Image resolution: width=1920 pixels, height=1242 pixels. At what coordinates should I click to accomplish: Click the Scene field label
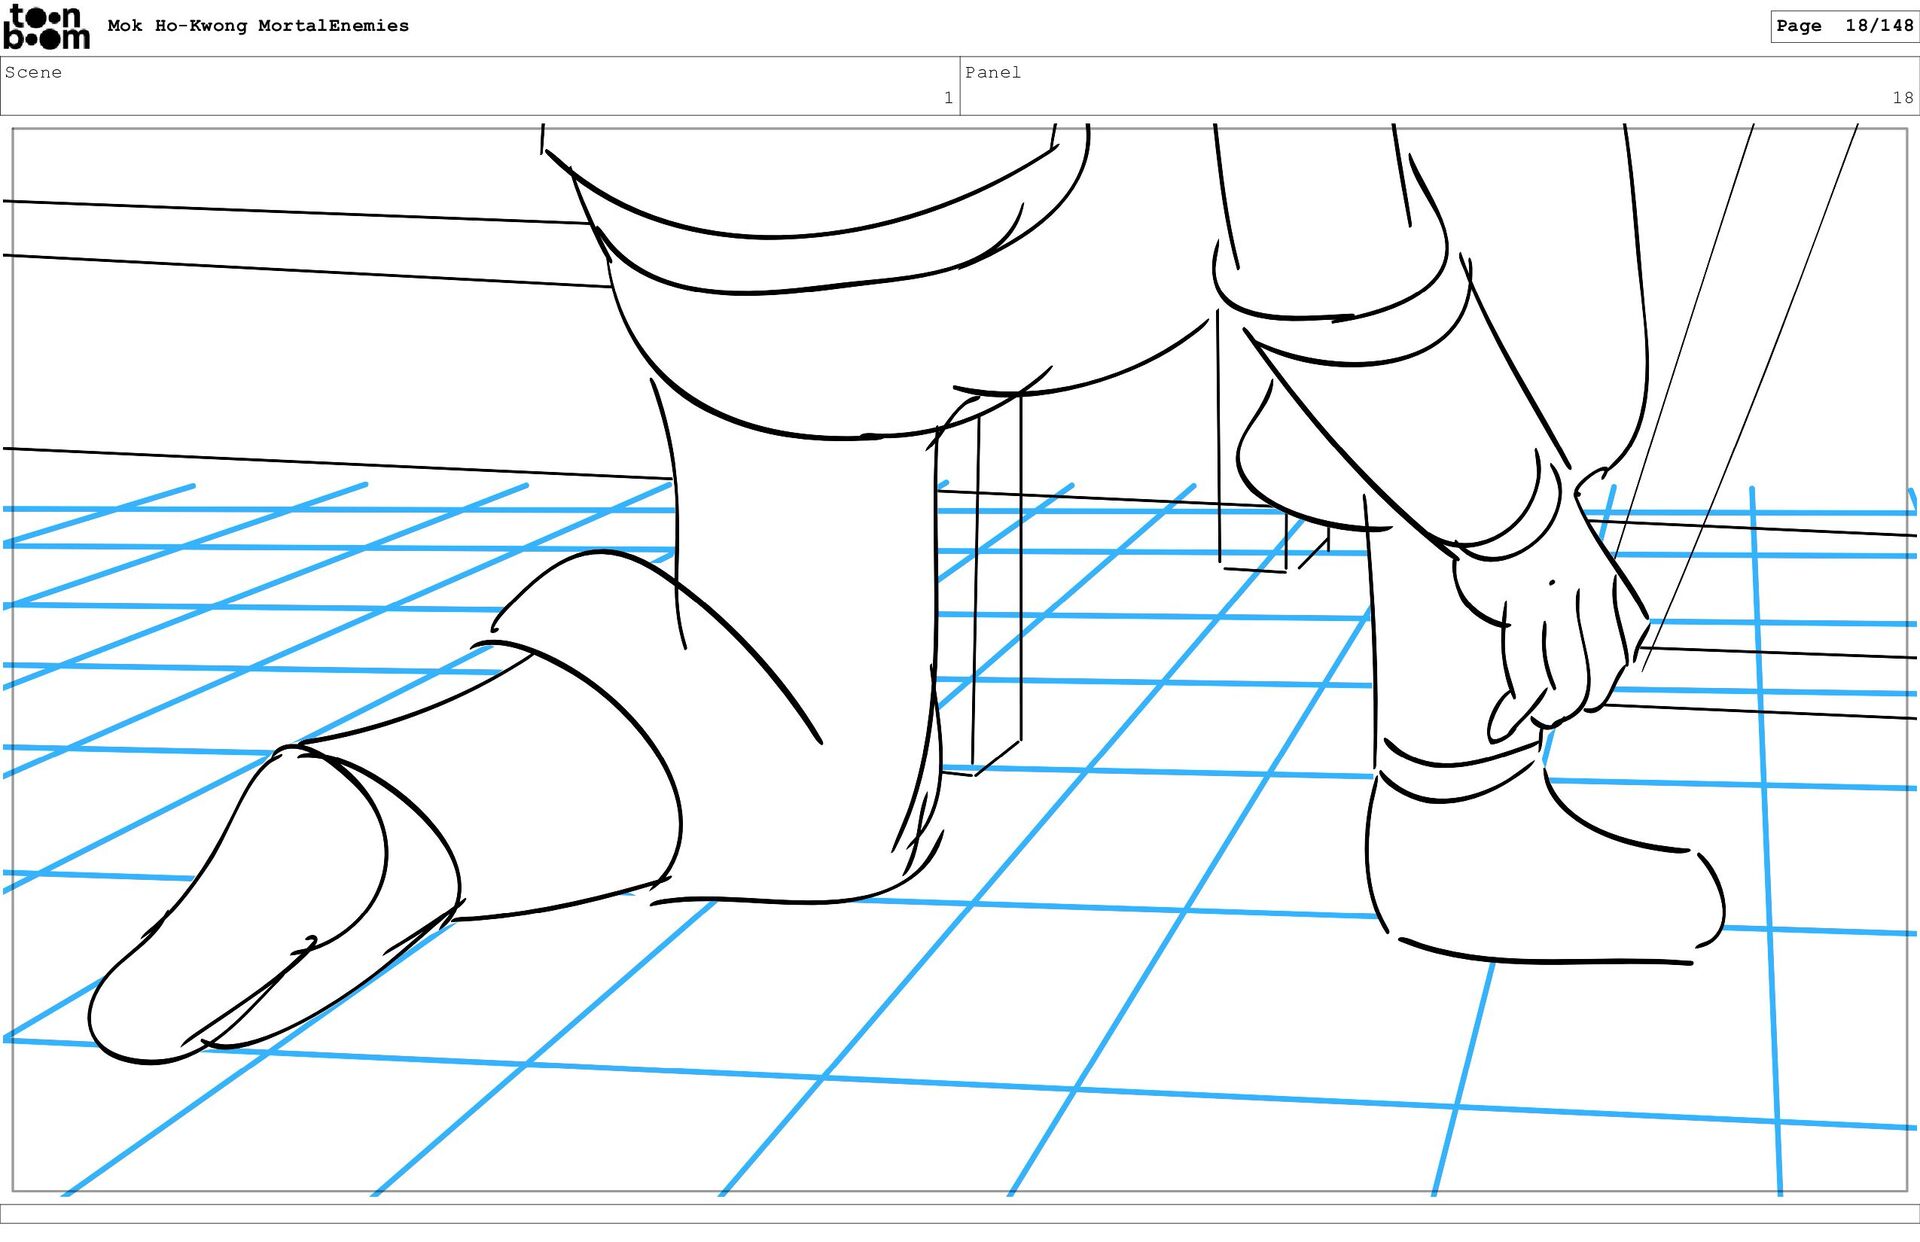click(33, 72)
